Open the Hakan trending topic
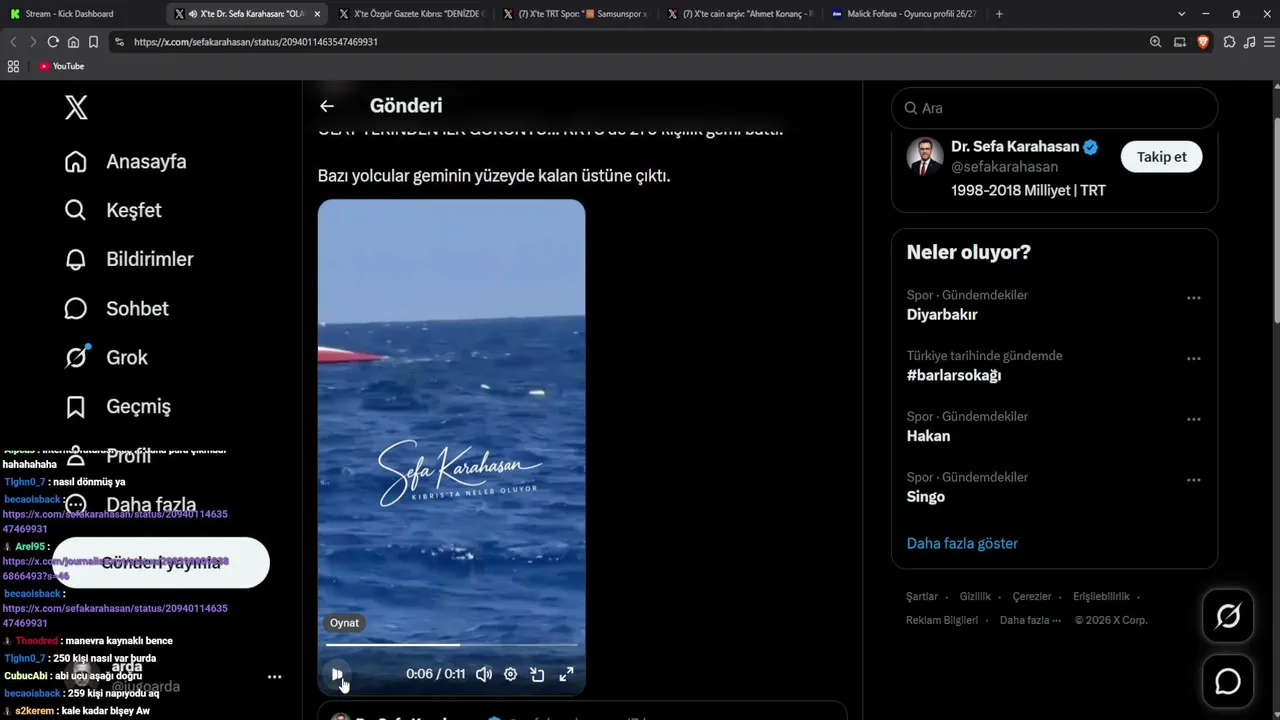The height and width of the screenshot is (720, 1280). pos(929,436)
